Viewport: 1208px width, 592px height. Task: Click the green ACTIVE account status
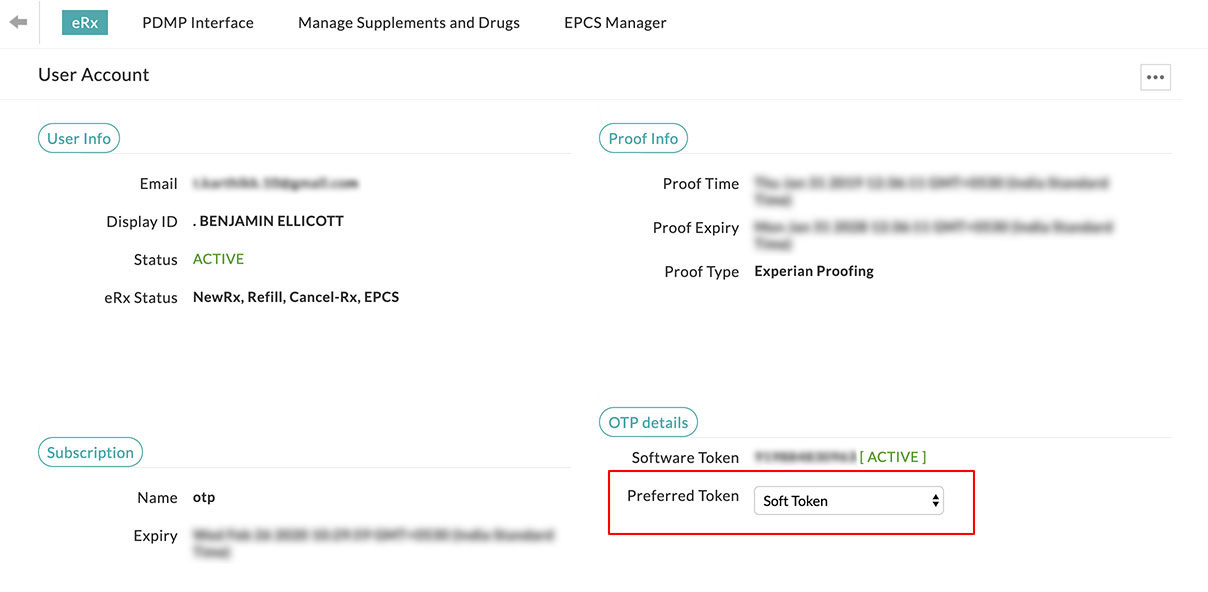click(218, 259)
